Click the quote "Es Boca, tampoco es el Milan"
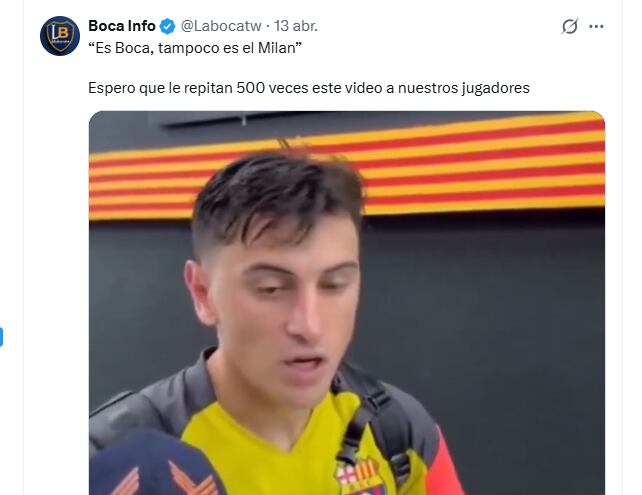This screenshot has width=642, height=495. click(x=195, y=48)
